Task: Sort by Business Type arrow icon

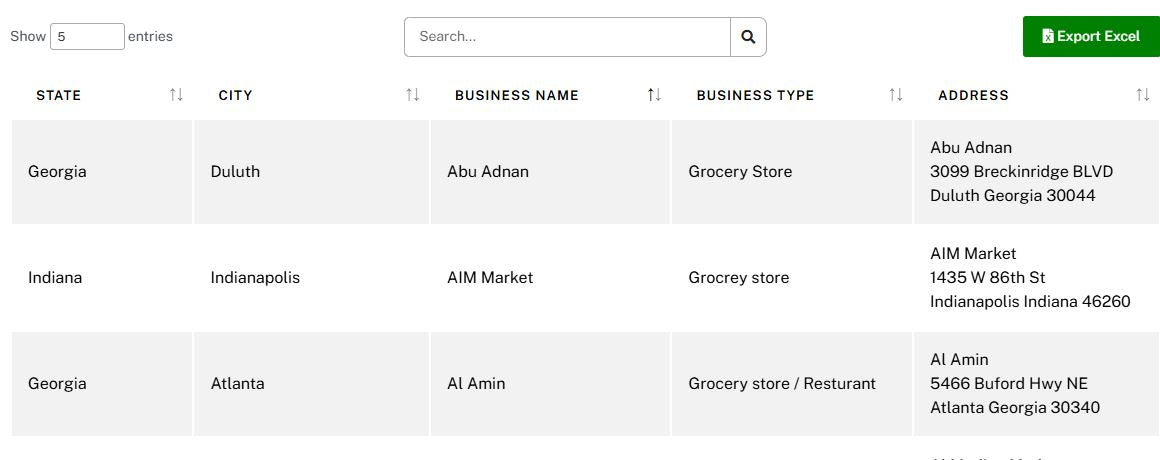Action: [895, 95]
